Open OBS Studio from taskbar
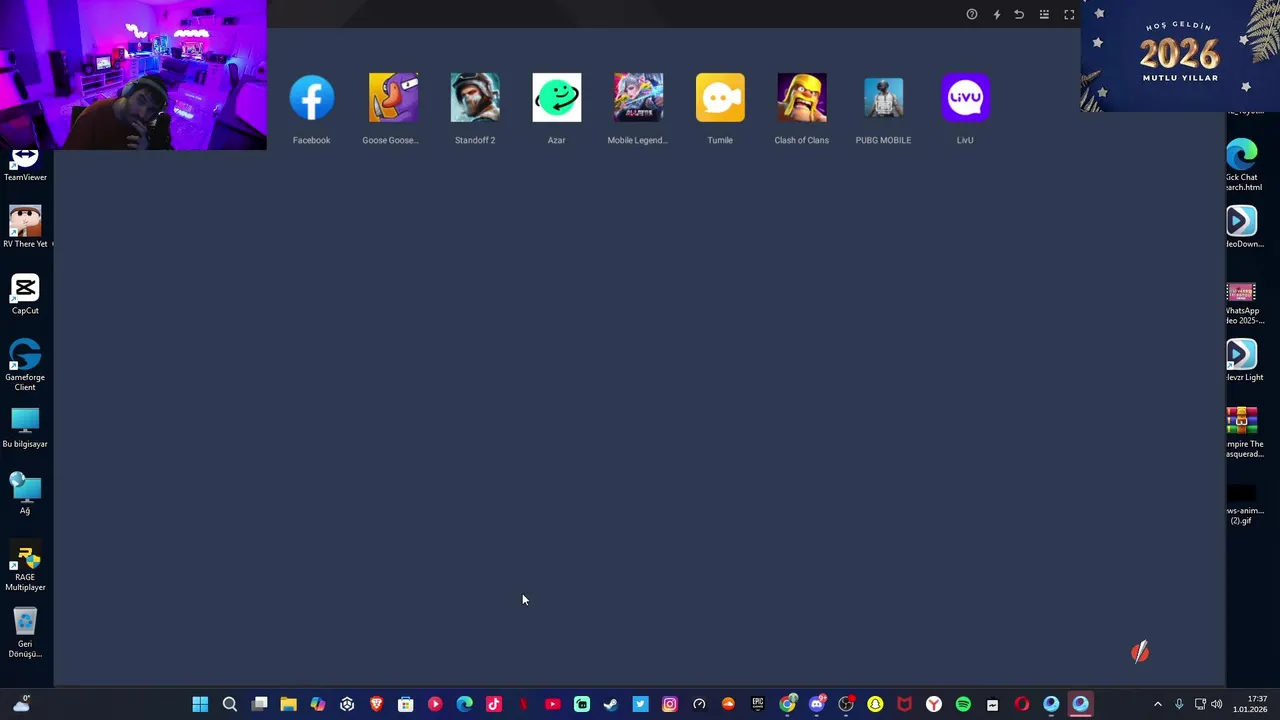Viewport: 1280px width, 720px height. pos(846,704)
